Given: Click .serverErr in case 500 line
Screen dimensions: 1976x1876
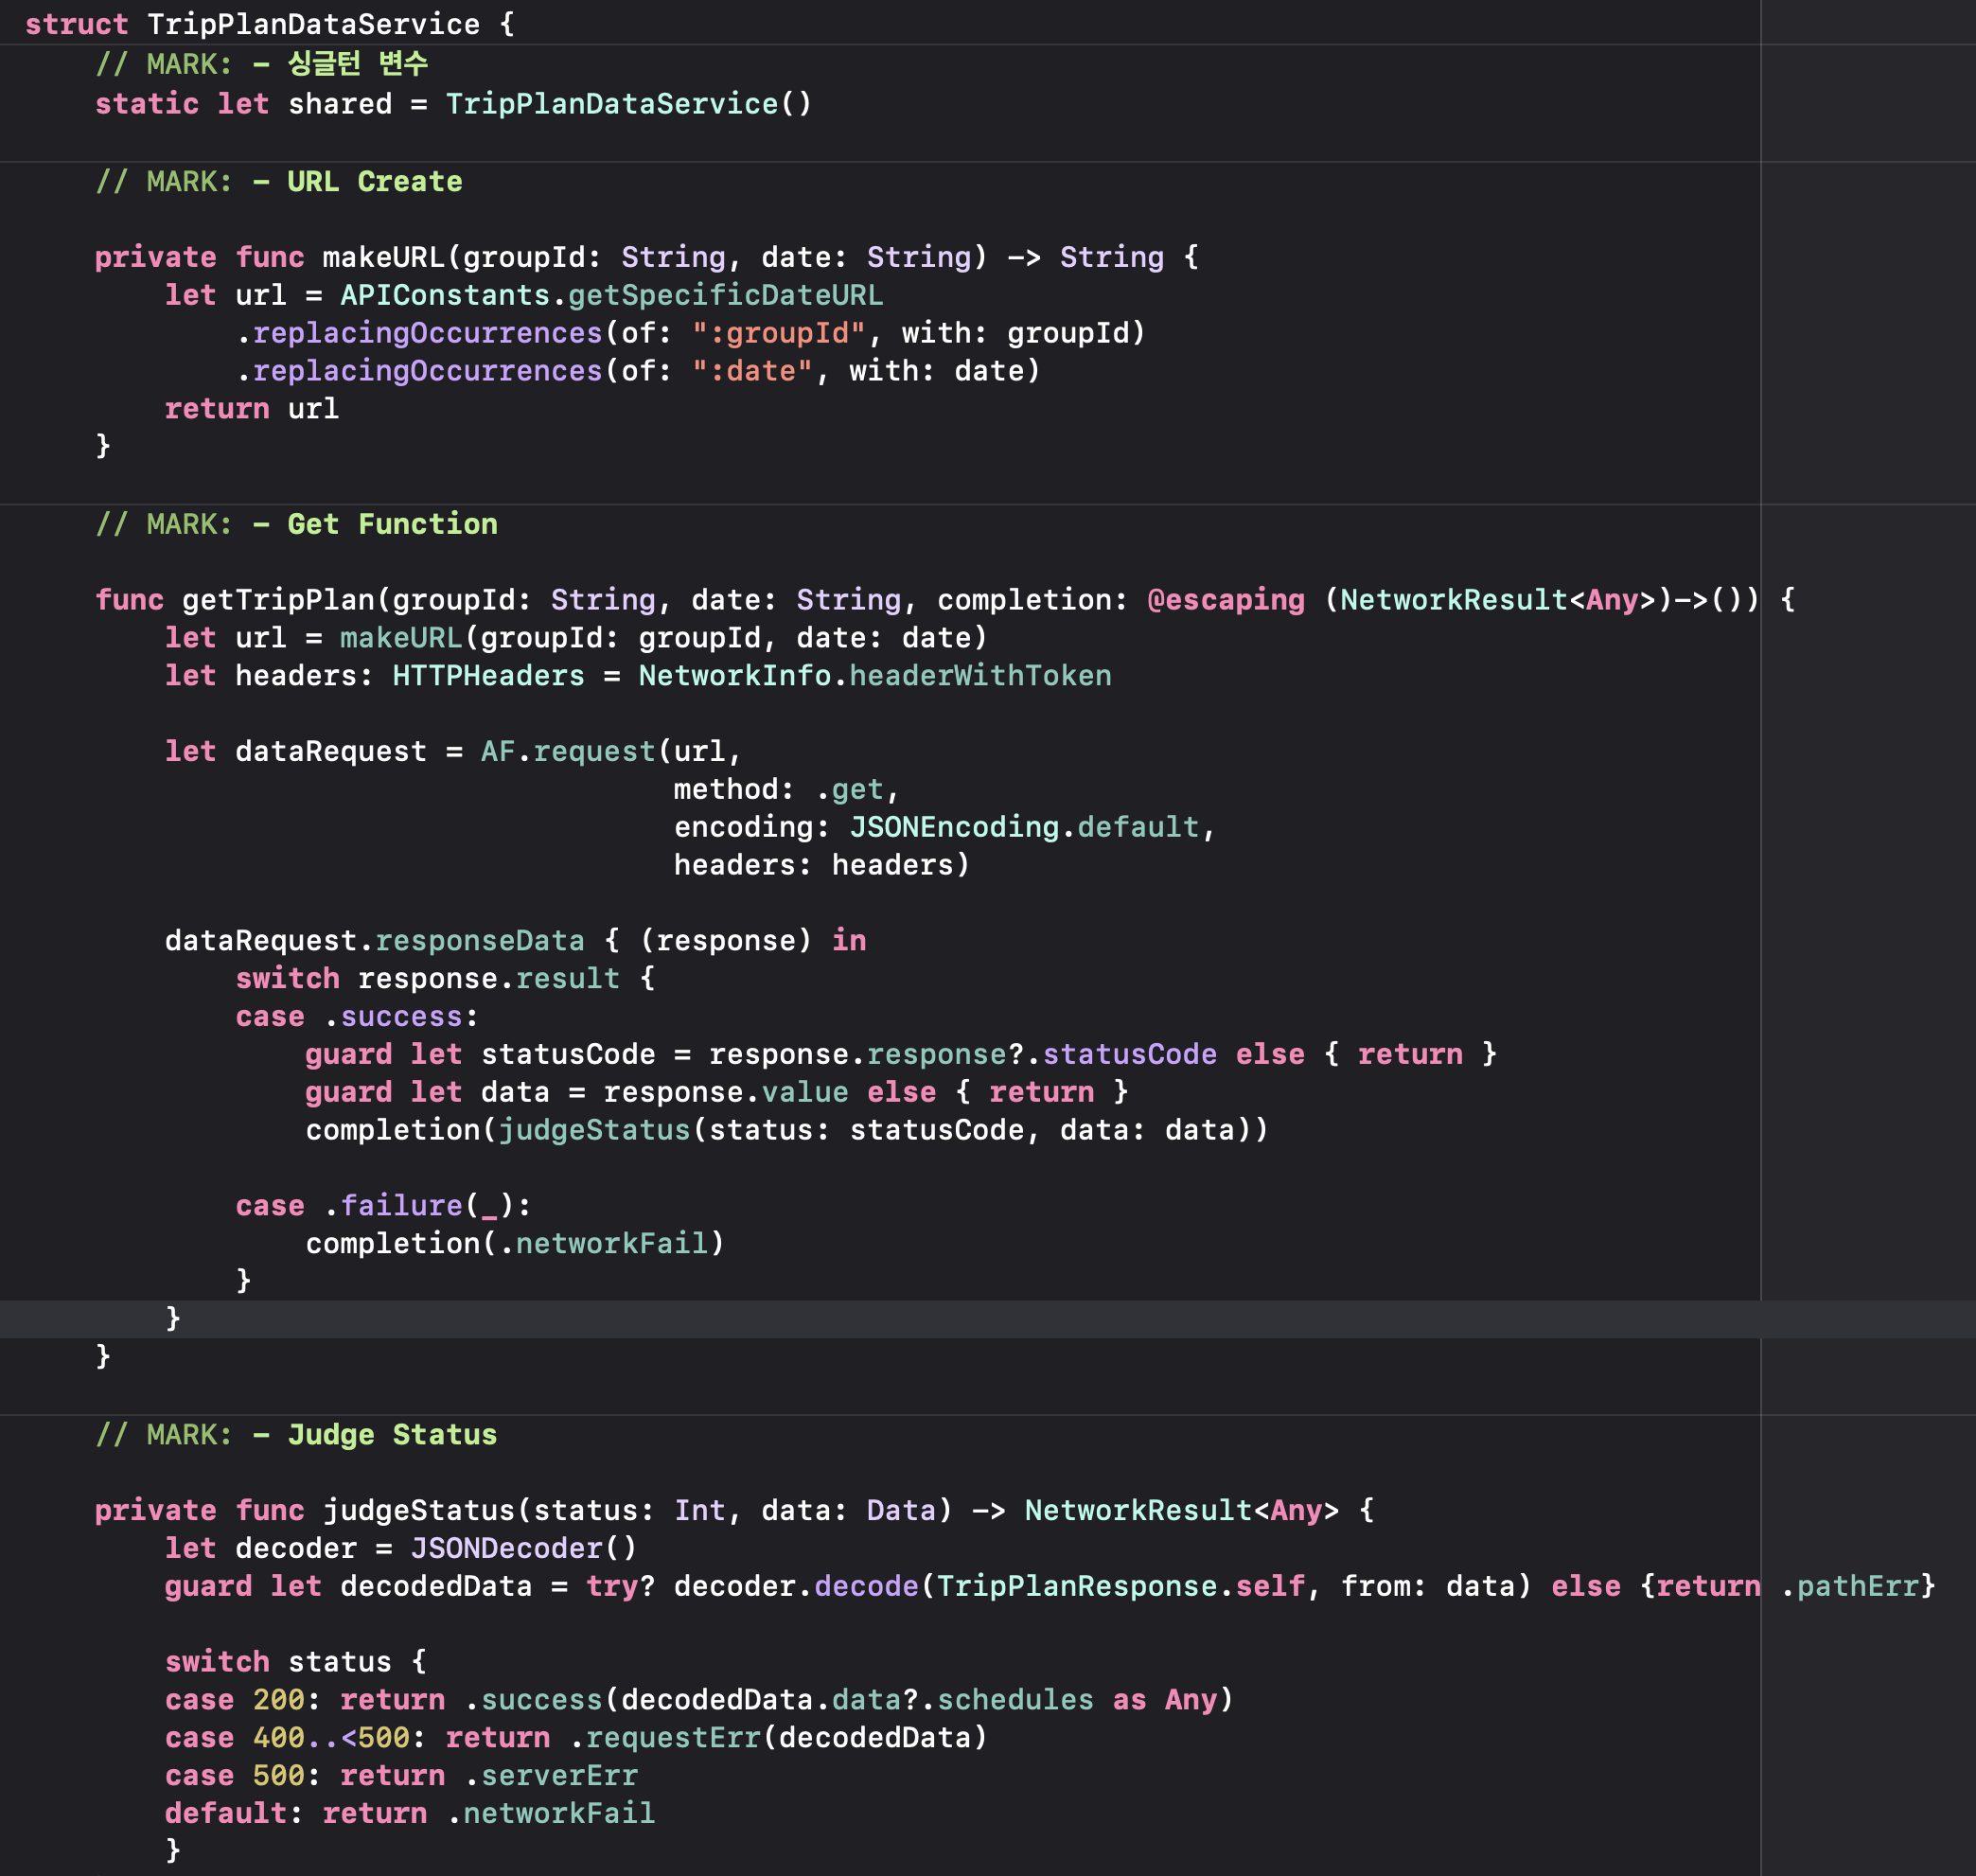Looking at the screenshot, I should pos(551,1776).
